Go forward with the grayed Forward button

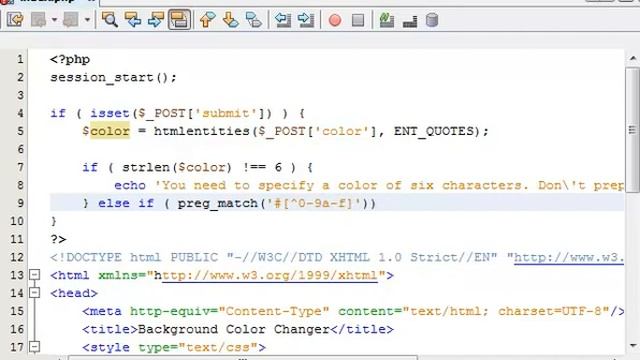tap(71, 20)
